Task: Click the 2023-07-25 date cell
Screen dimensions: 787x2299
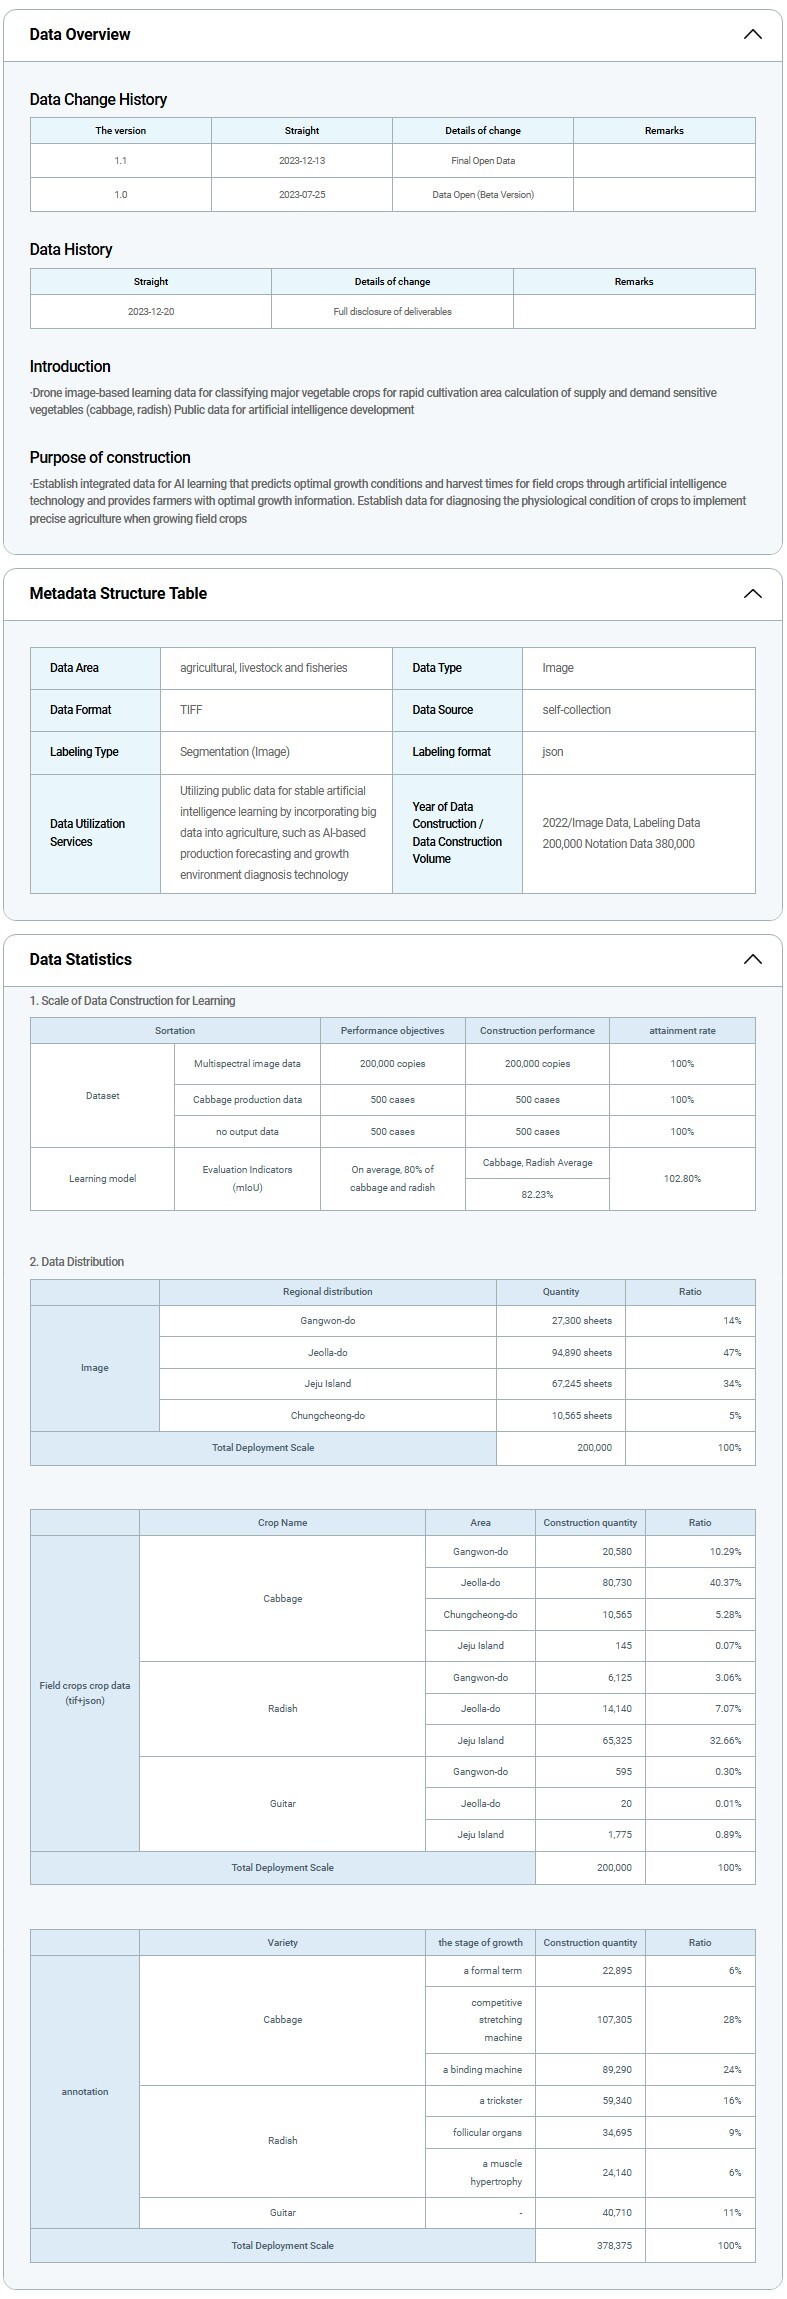Action: pos(302,195)
